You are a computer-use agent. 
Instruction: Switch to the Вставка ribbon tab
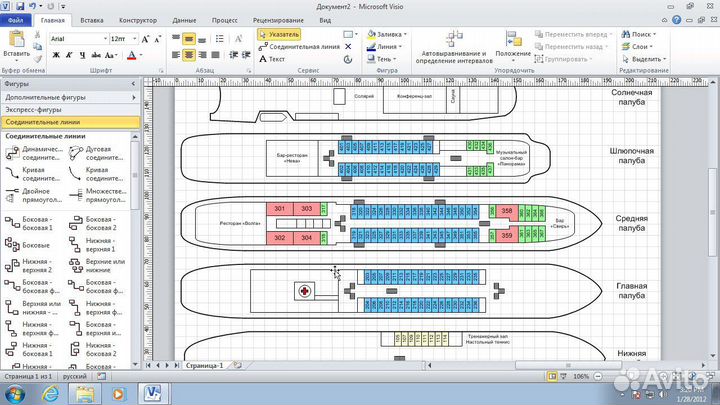click(92, 20)
